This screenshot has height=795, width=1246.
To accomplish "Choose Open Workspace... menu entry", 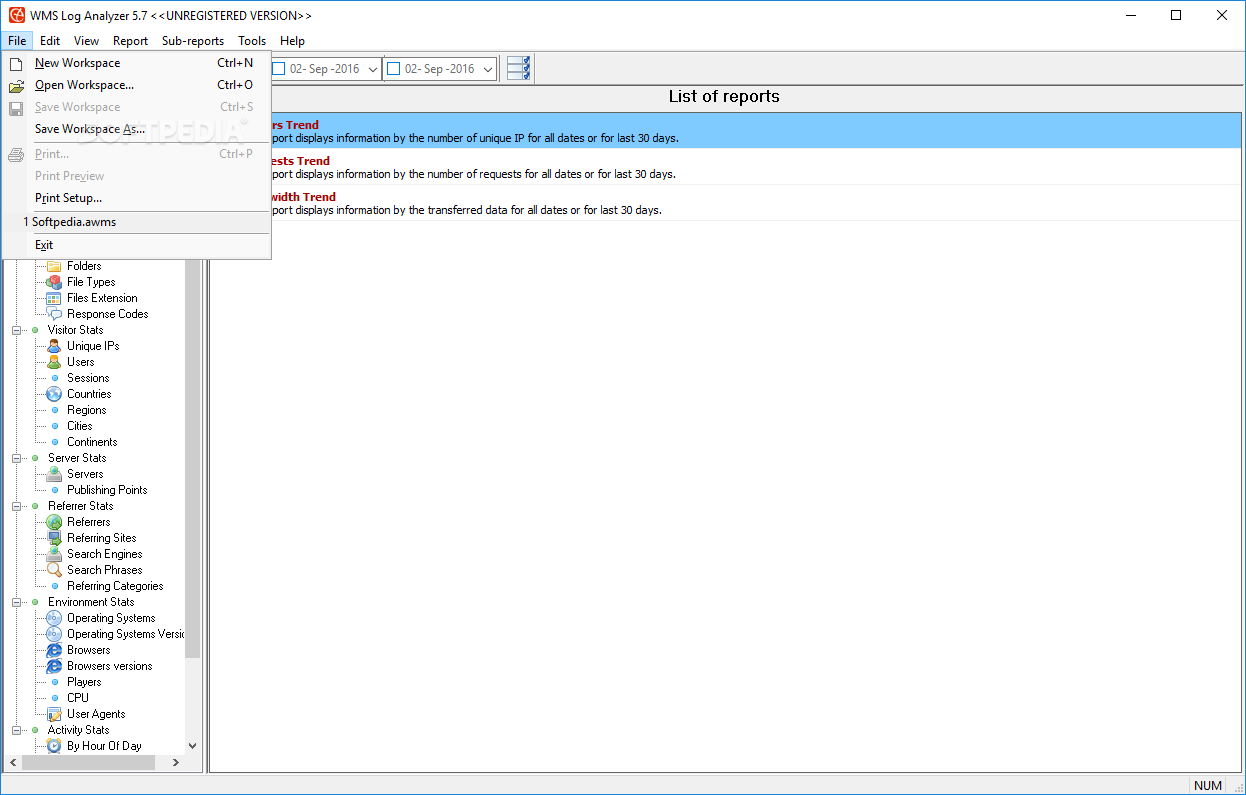I will (x=137, y=85).
